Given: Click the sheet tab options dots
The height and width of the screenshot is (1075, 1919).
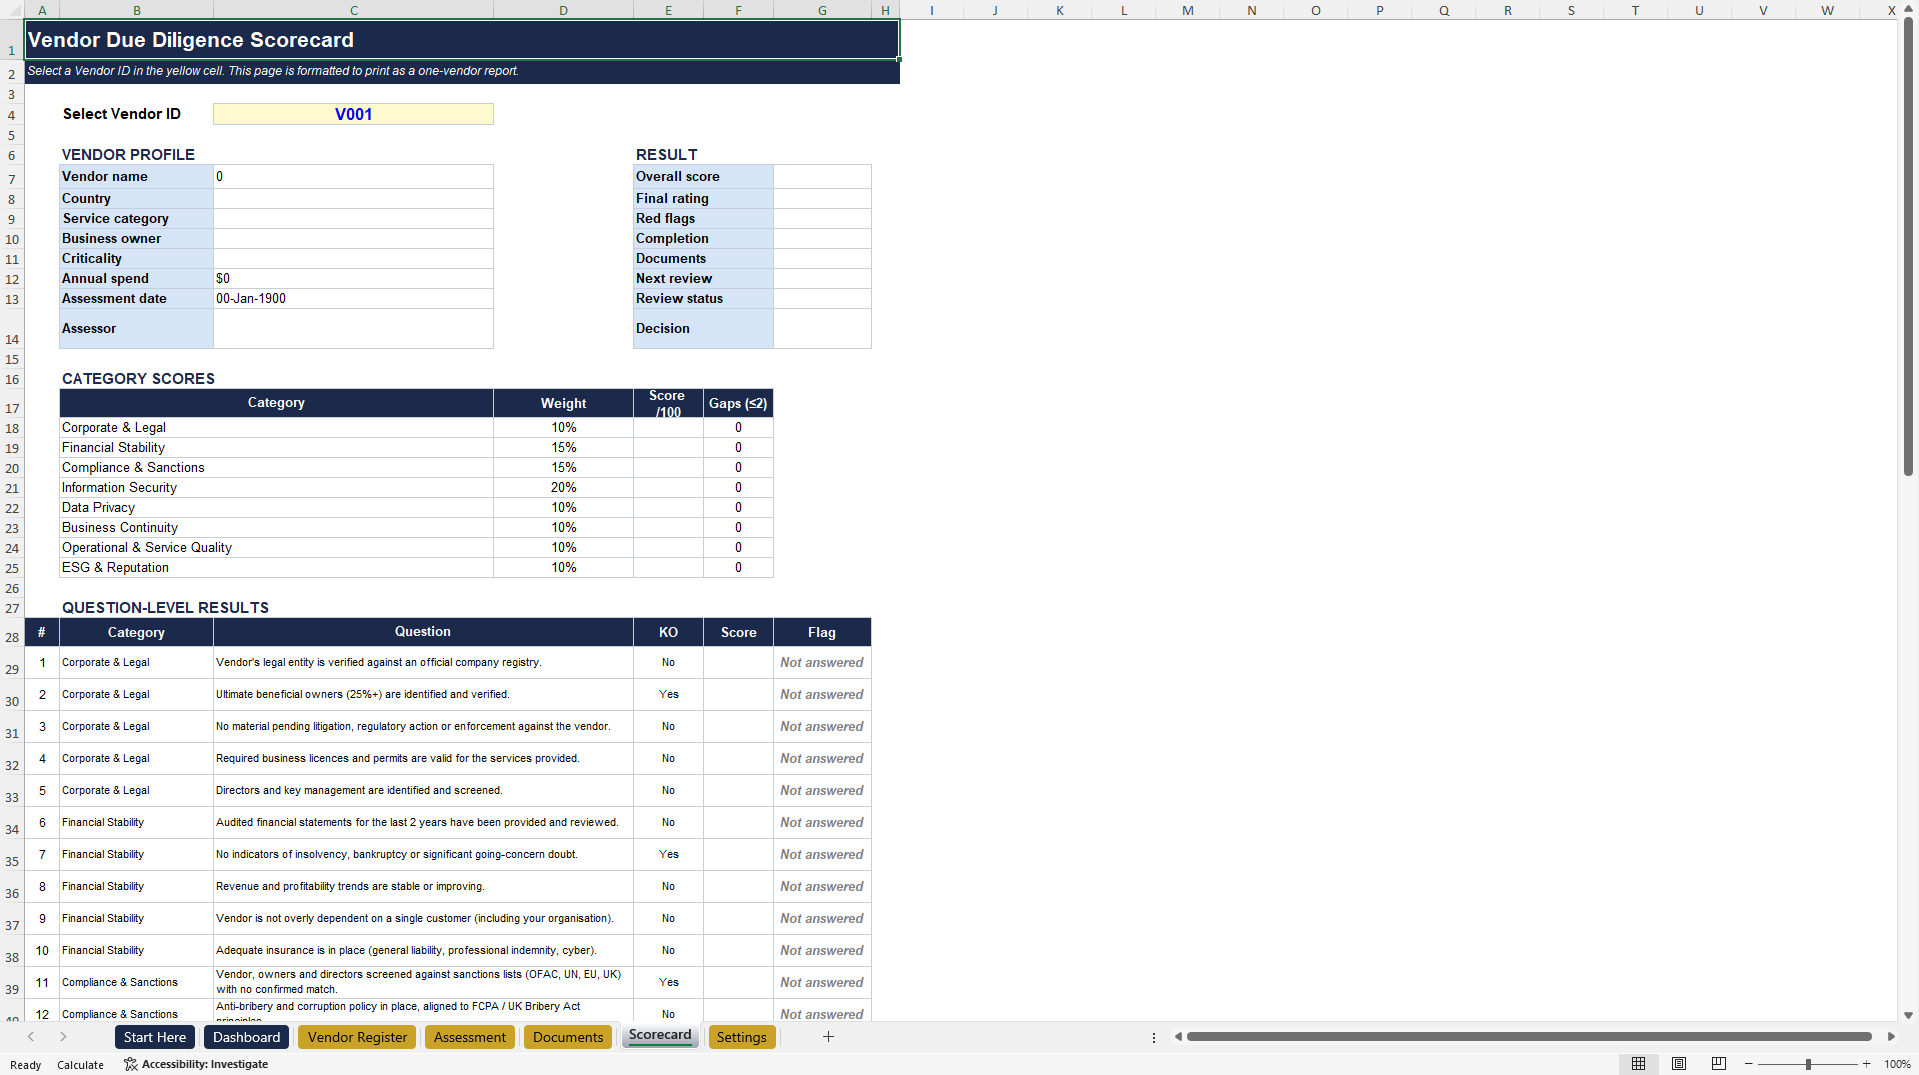Looking at the screenshot, I should [1154, 1037].
